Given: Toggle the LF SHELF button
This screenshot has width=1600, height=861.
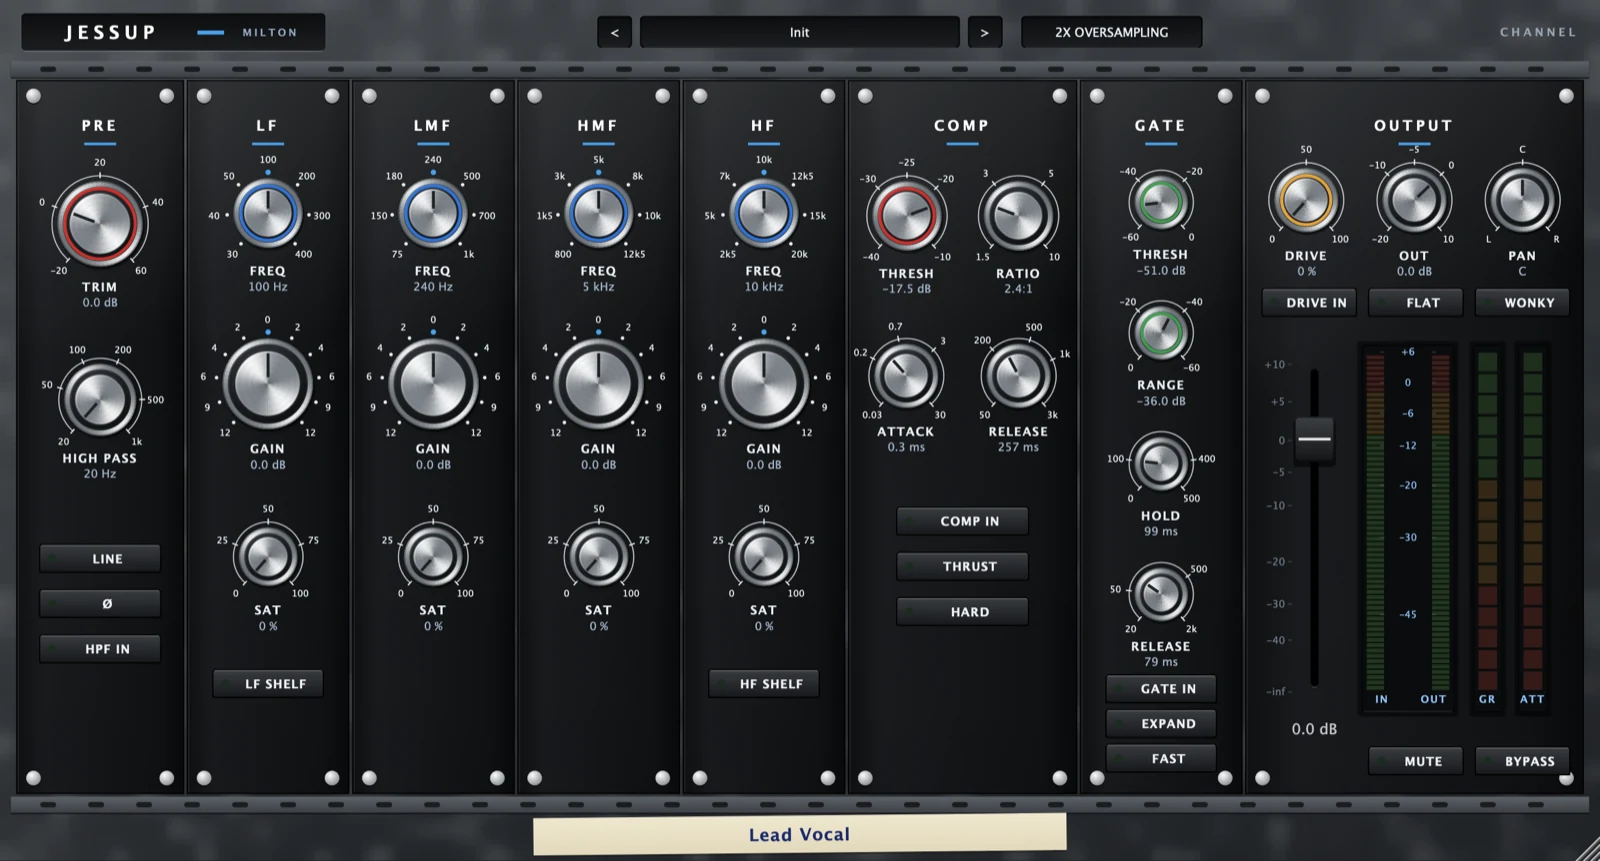Looking at the screenshot, I should pyautogui.click(x=268, y=684).
